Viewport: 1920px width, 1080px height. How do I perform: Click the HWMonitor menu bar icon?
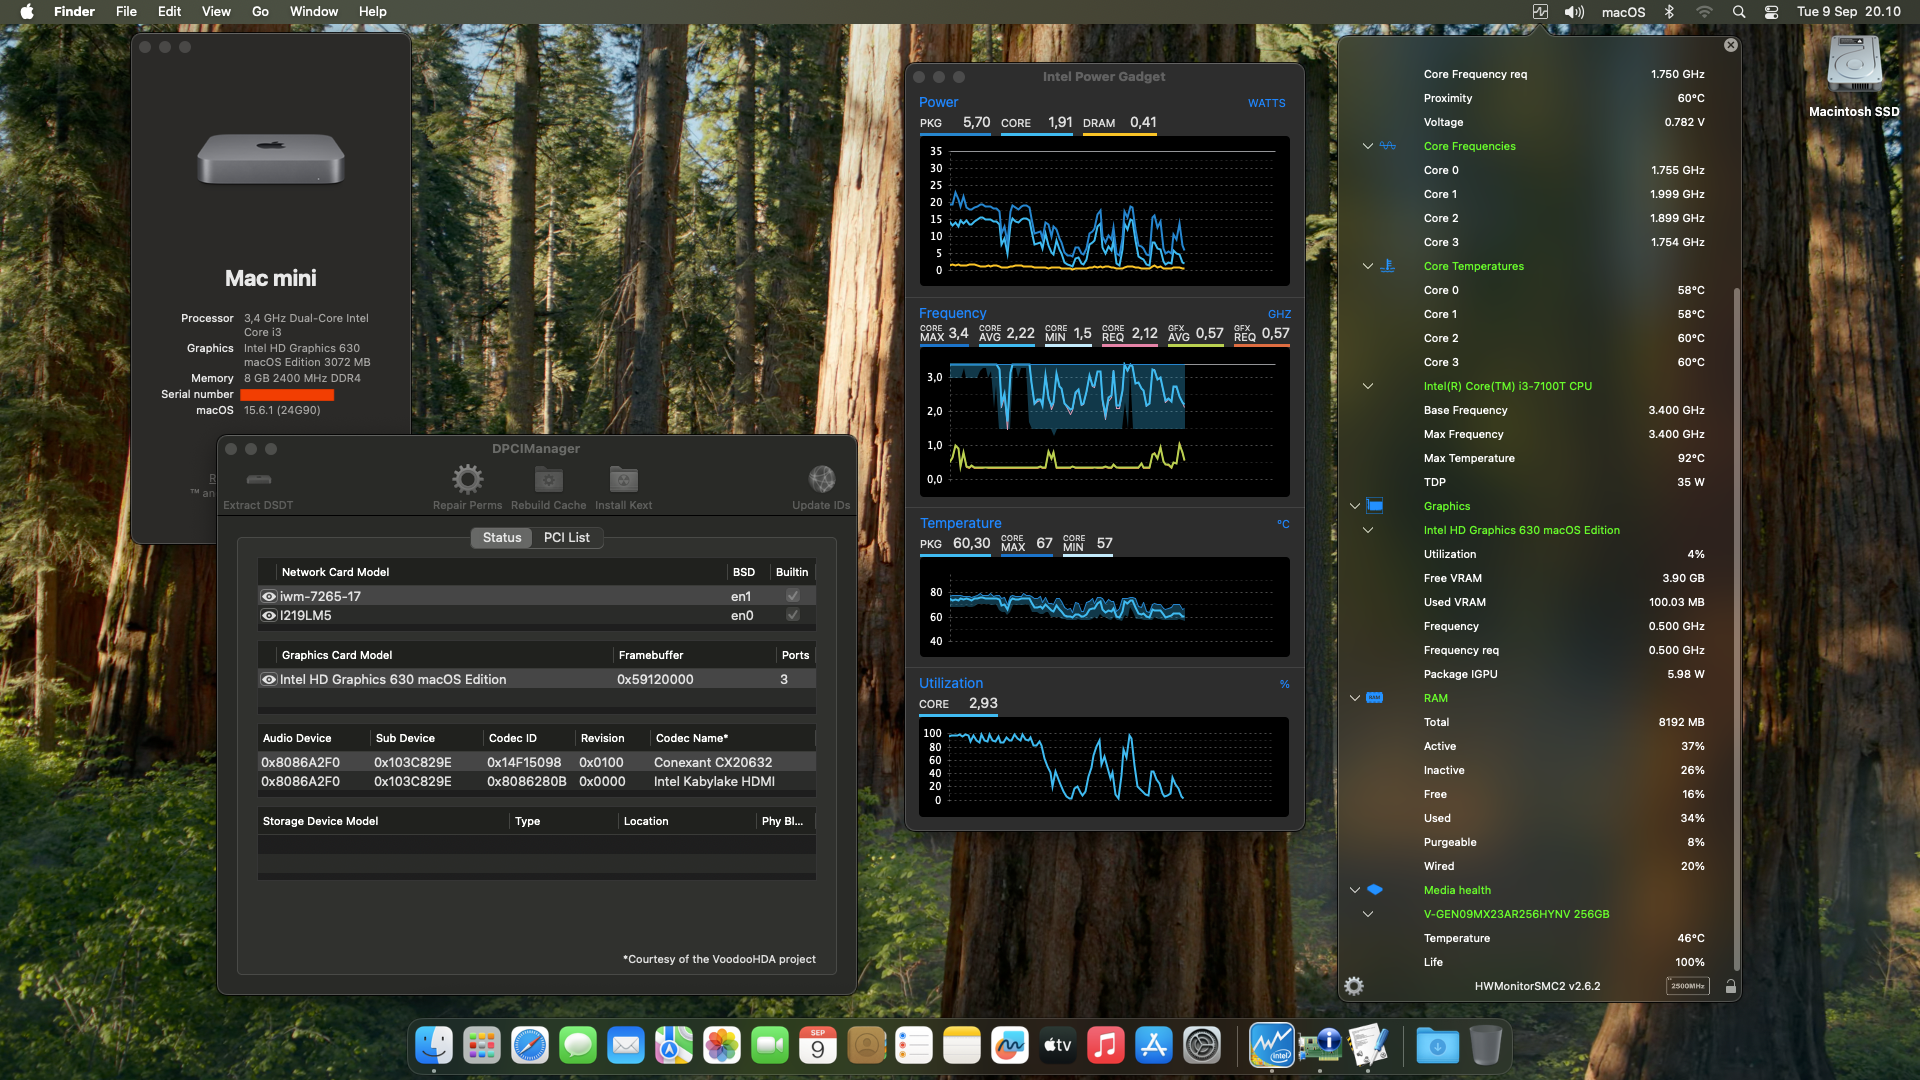[x=1540, y=12]
